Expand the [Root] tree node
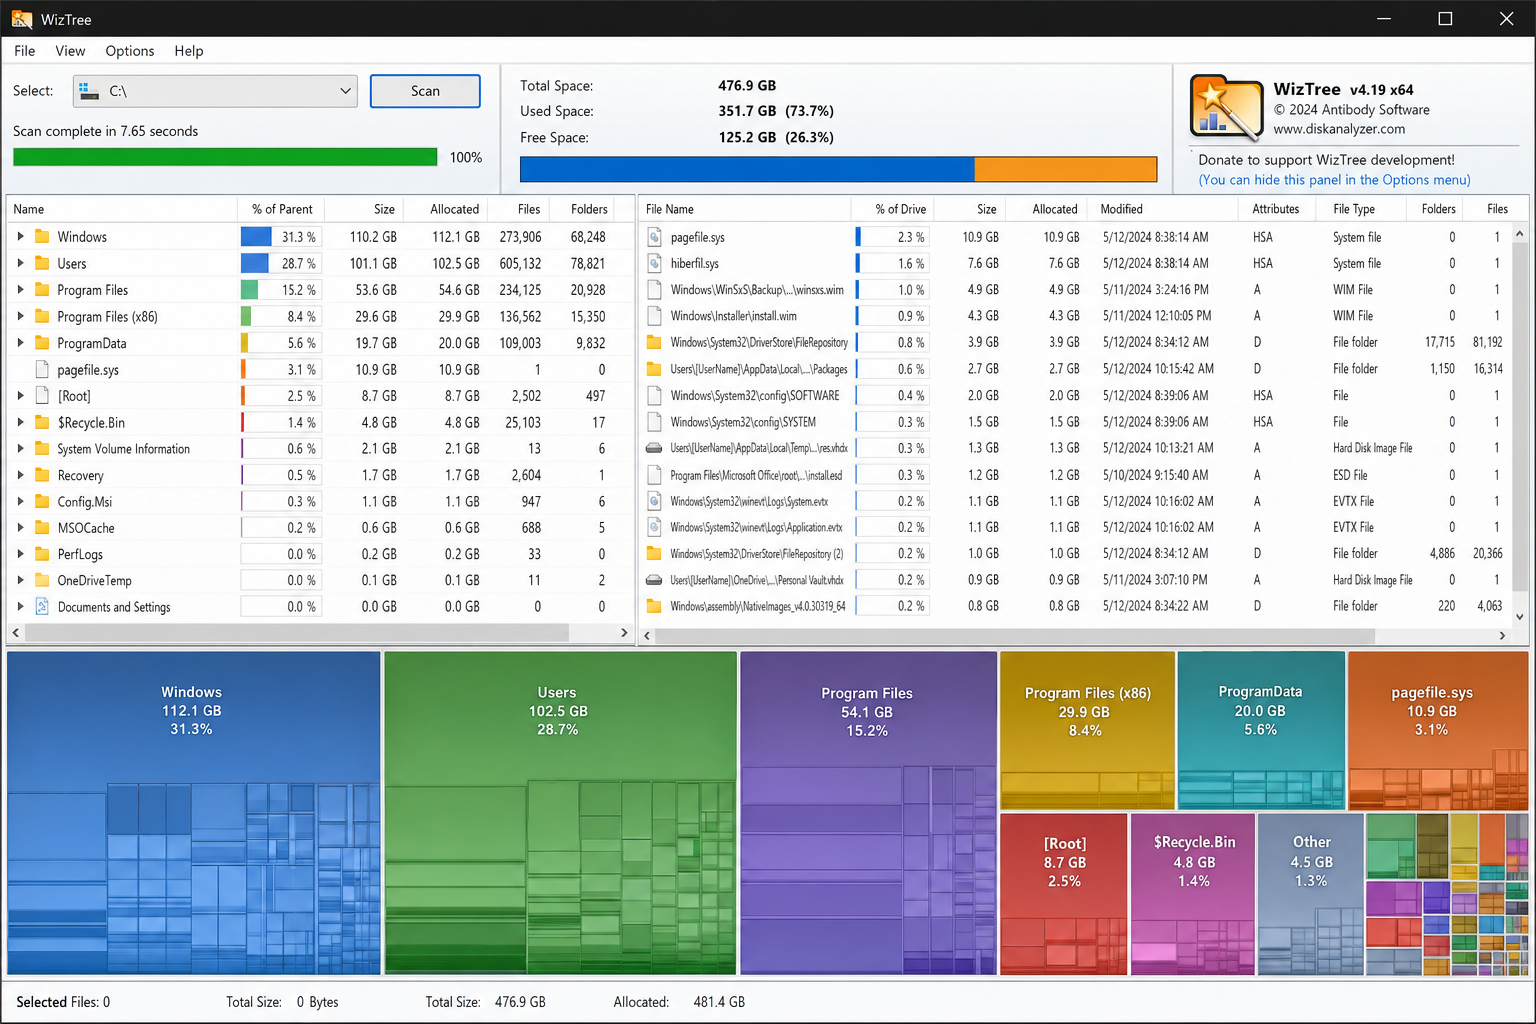This screenshot has height=1024, width=1536. pos(20,396)
